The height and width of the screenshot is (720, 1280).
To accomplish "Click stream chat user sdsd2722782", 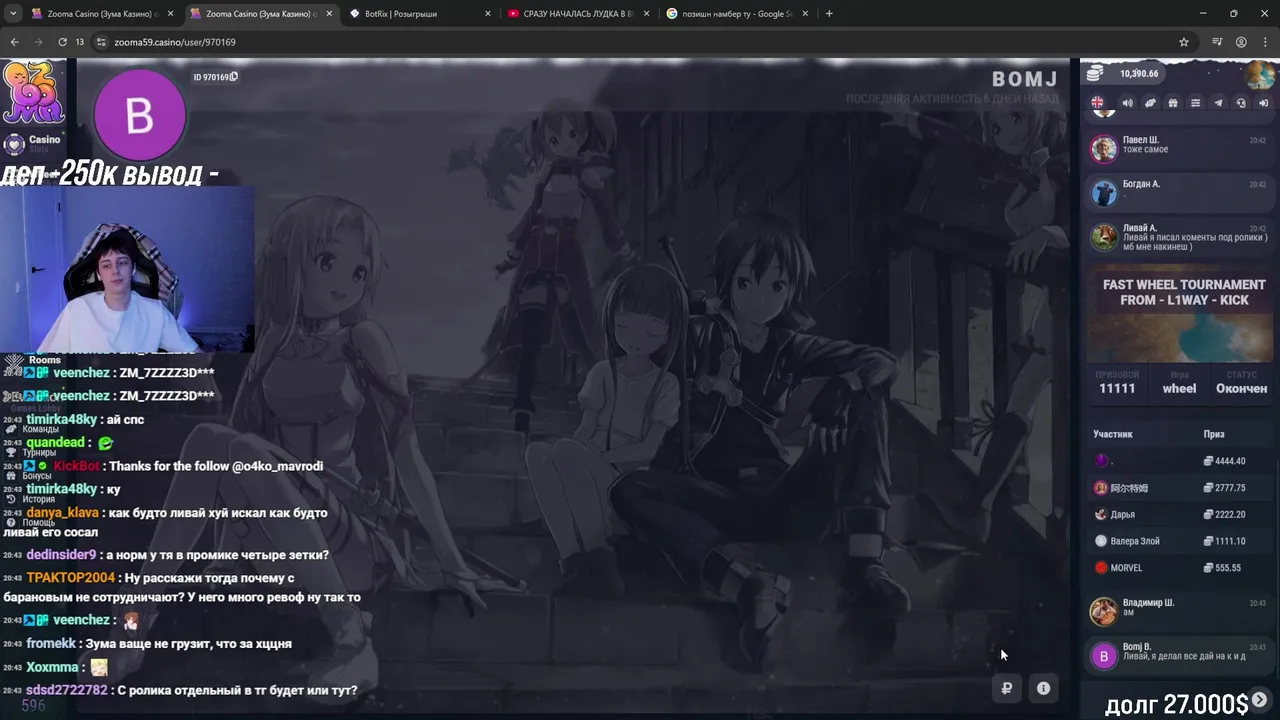I will [67, 690].
